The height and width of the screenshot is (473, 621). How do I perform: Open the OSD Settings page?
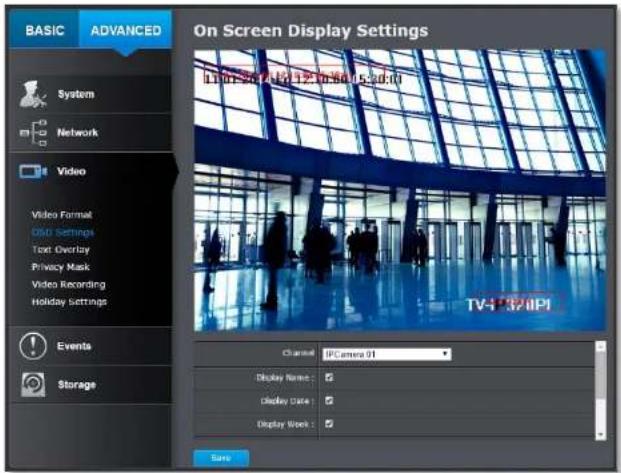pos(63,232)
